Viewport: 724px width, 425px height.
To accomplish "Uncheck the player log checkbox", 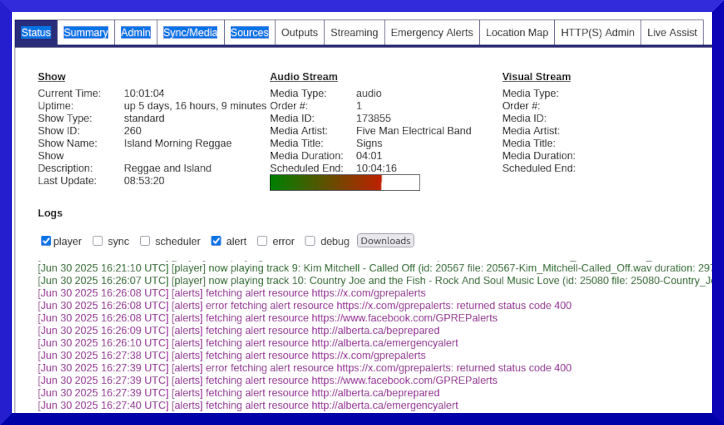I will pos(46,241).
